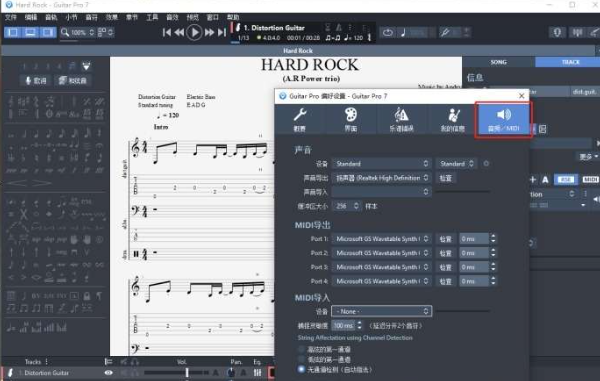This screenshot has height=381, width=600.
Task: Close the Guitar Pro preferences dialog
Action: coord(521,96)
